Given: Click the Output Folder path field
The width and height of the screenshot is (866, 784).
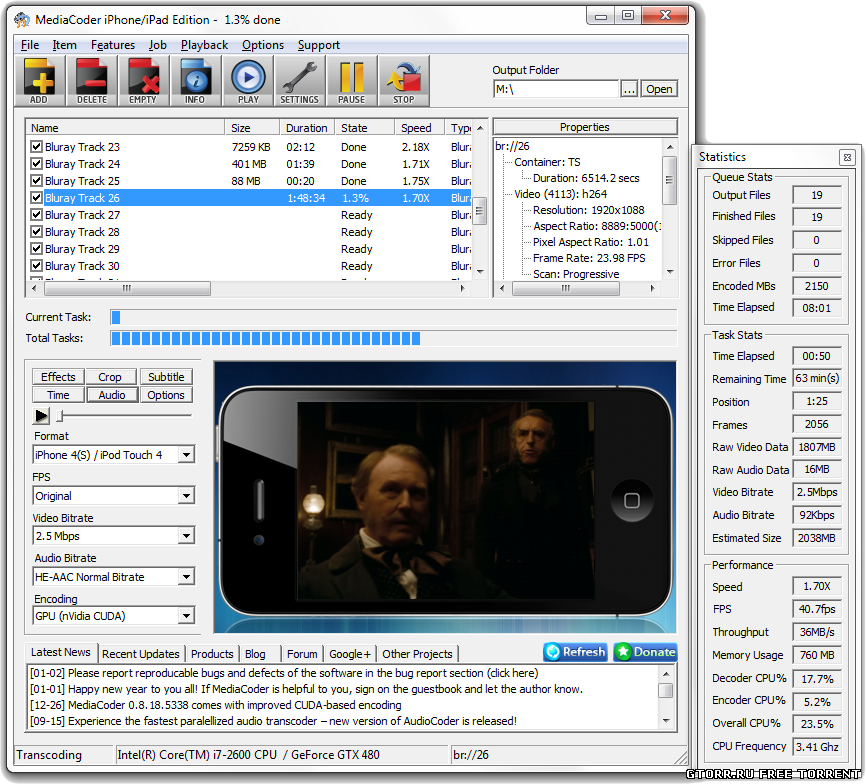Looking at the screenshot, I should (556, 89).
